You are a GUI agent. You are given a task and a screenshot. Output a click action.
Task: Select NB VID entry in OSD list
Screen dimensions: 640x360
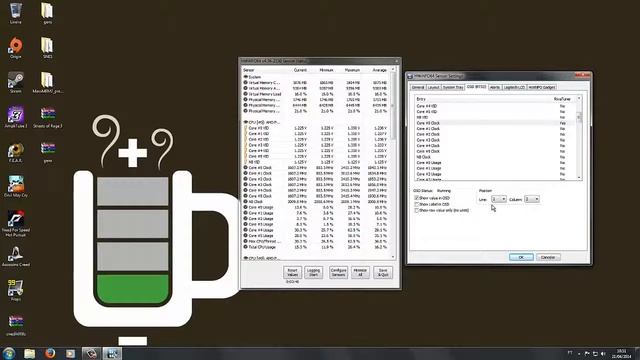tap(495, 117)
